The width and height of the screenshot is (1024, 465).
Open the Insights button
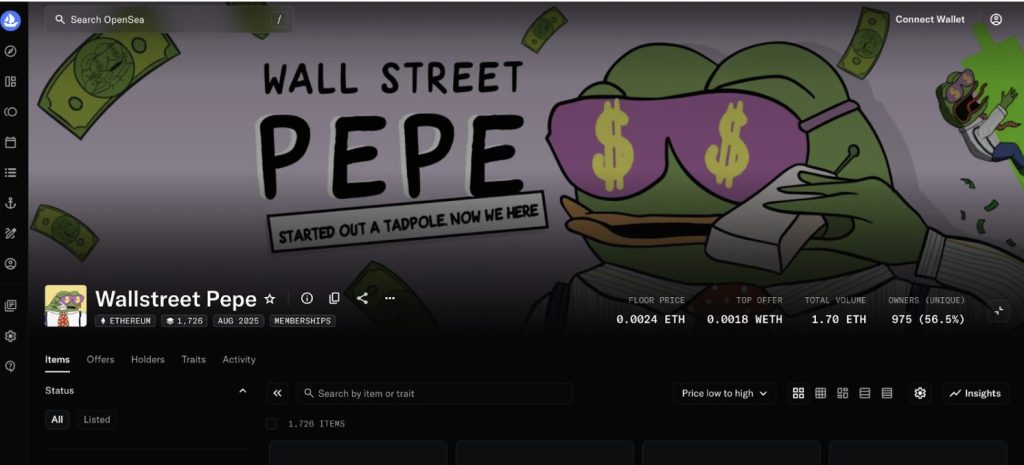tap(975, 393)
